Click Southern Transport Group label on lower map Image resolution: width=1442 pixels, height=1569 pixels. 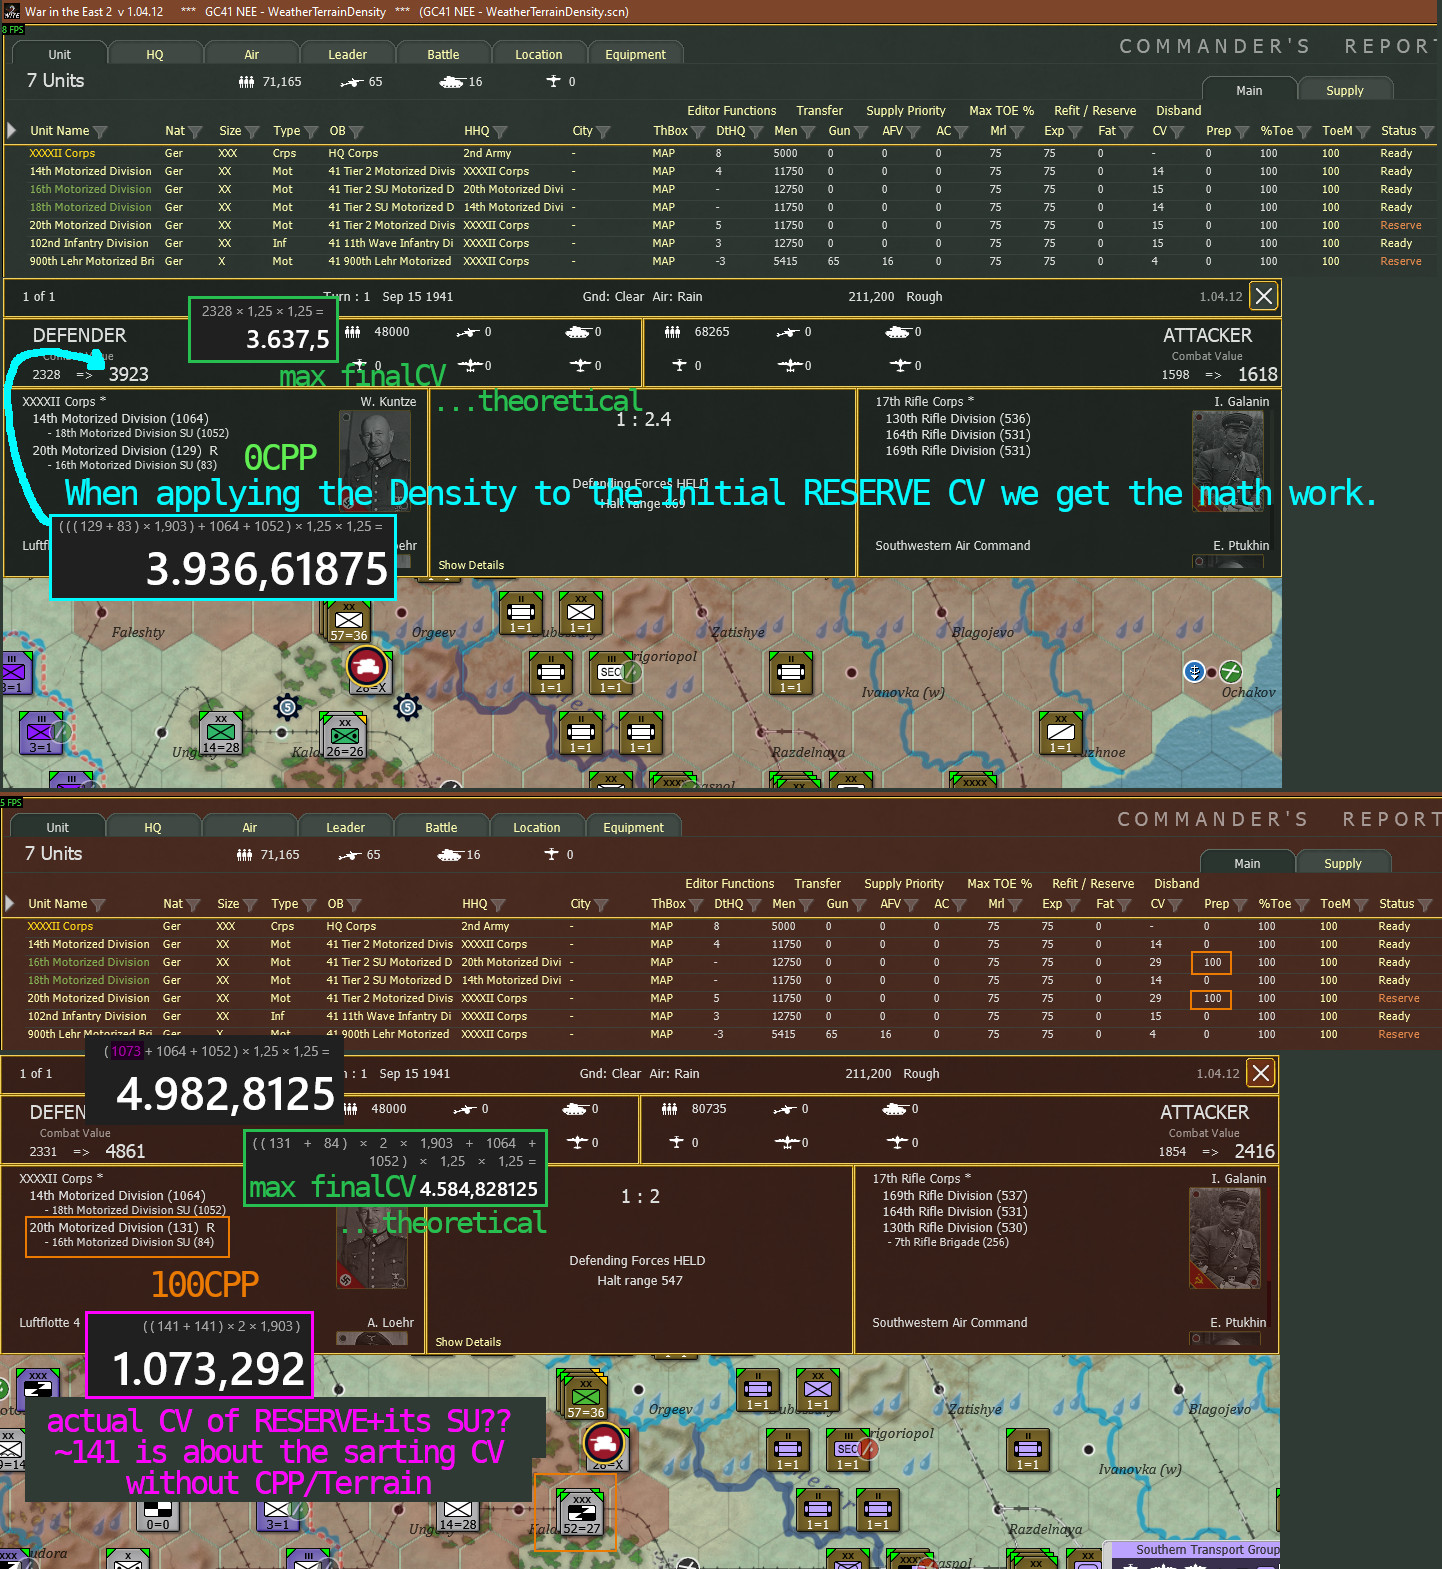1207,1549
